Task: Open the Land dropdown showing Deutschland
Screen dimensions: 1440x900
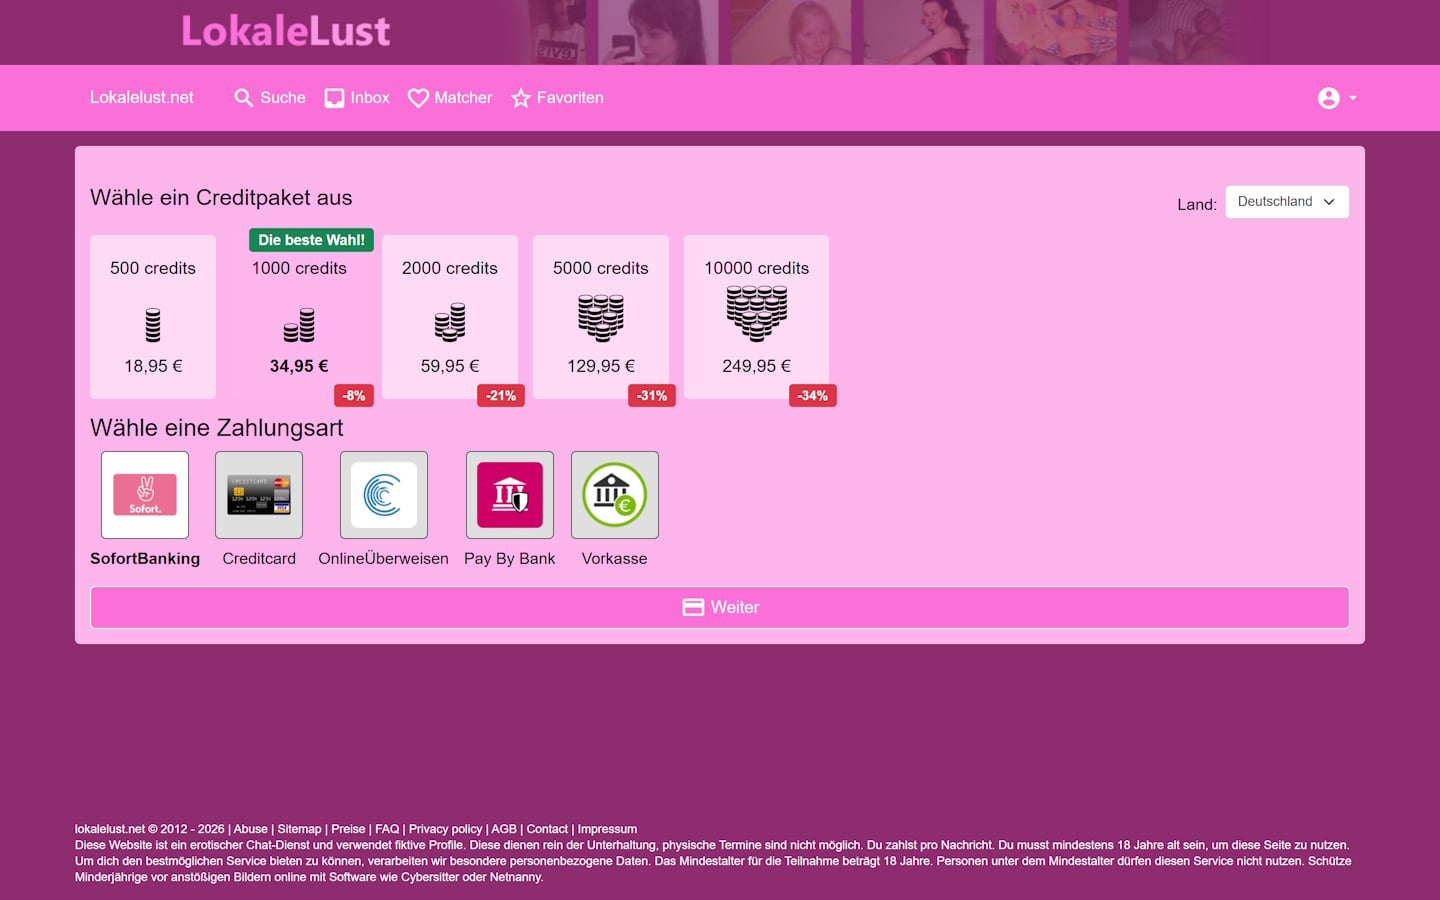Action: (x=1287, y=202)
